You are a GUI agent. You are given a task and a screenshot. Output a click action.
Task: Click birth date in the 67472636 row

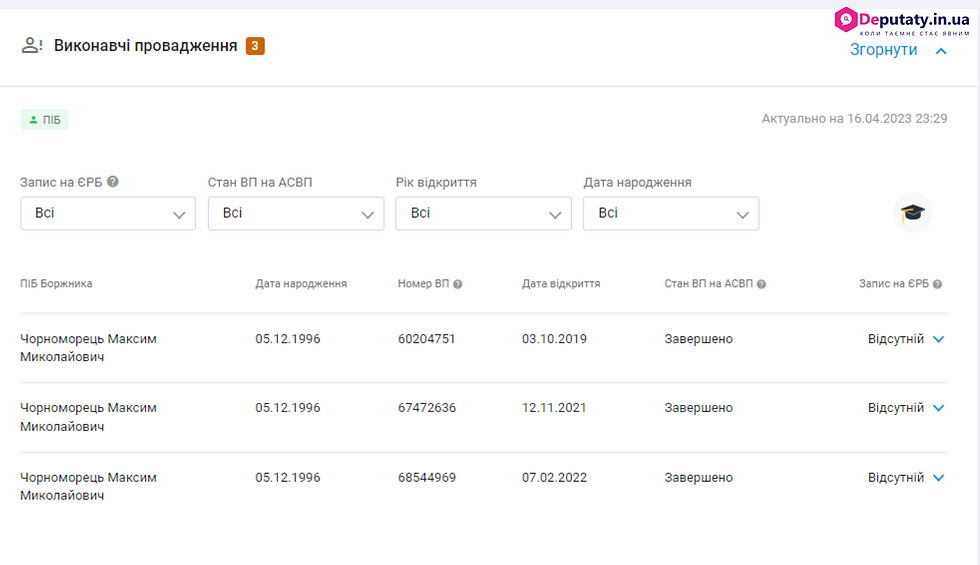pyautogui.click(x=288, y=408)
